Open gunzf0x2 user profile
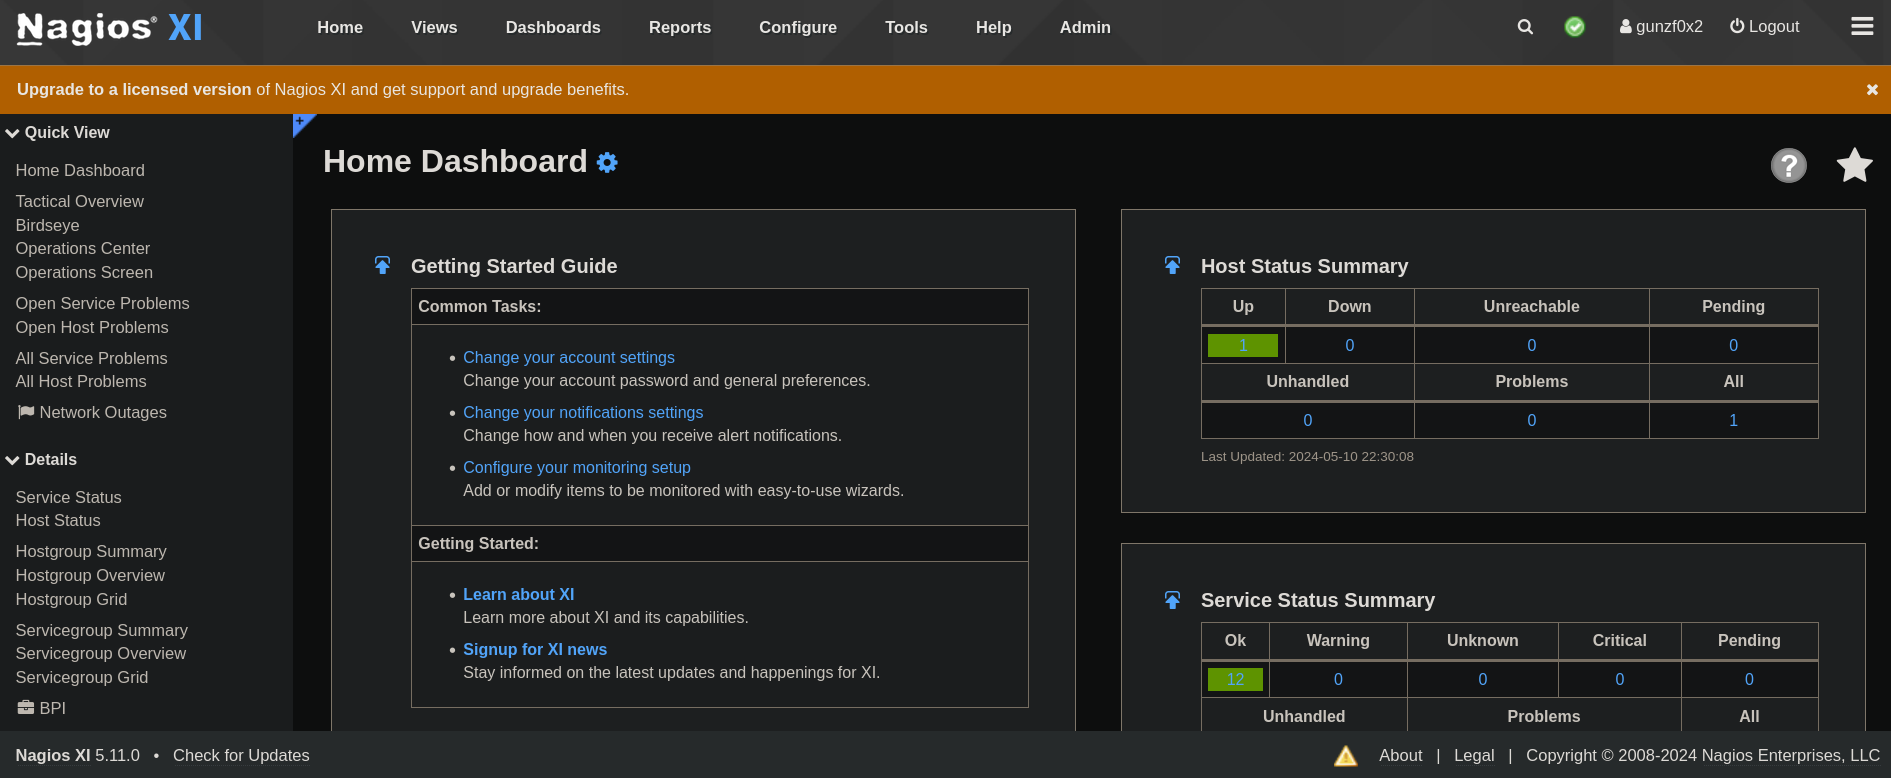1891x778 pixels. pyautogui.click(x=1661, y=27)
